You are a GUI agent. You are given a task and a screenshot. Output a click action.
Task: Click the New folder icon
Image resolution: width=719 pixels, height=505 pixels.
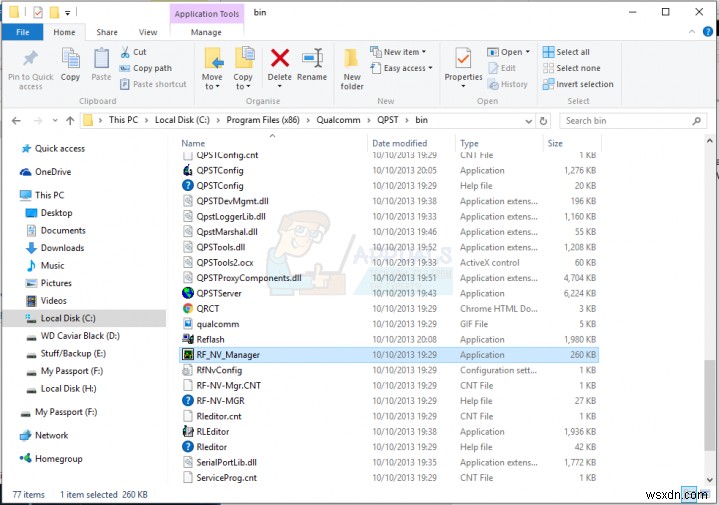click(352, 59)
